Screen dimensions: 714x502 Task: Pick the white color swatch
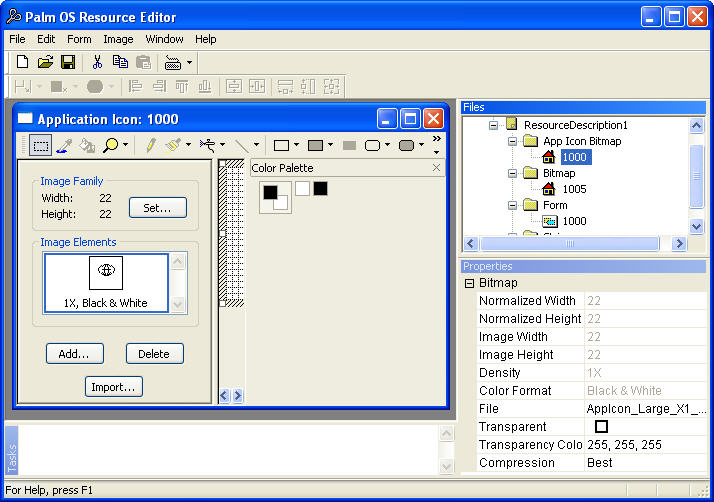[x=302, y=188]
